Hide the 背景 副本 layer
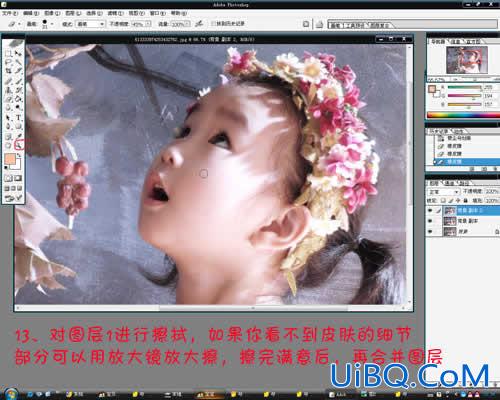This screenshot has height=400, width=500. click(x=430, y=221)
